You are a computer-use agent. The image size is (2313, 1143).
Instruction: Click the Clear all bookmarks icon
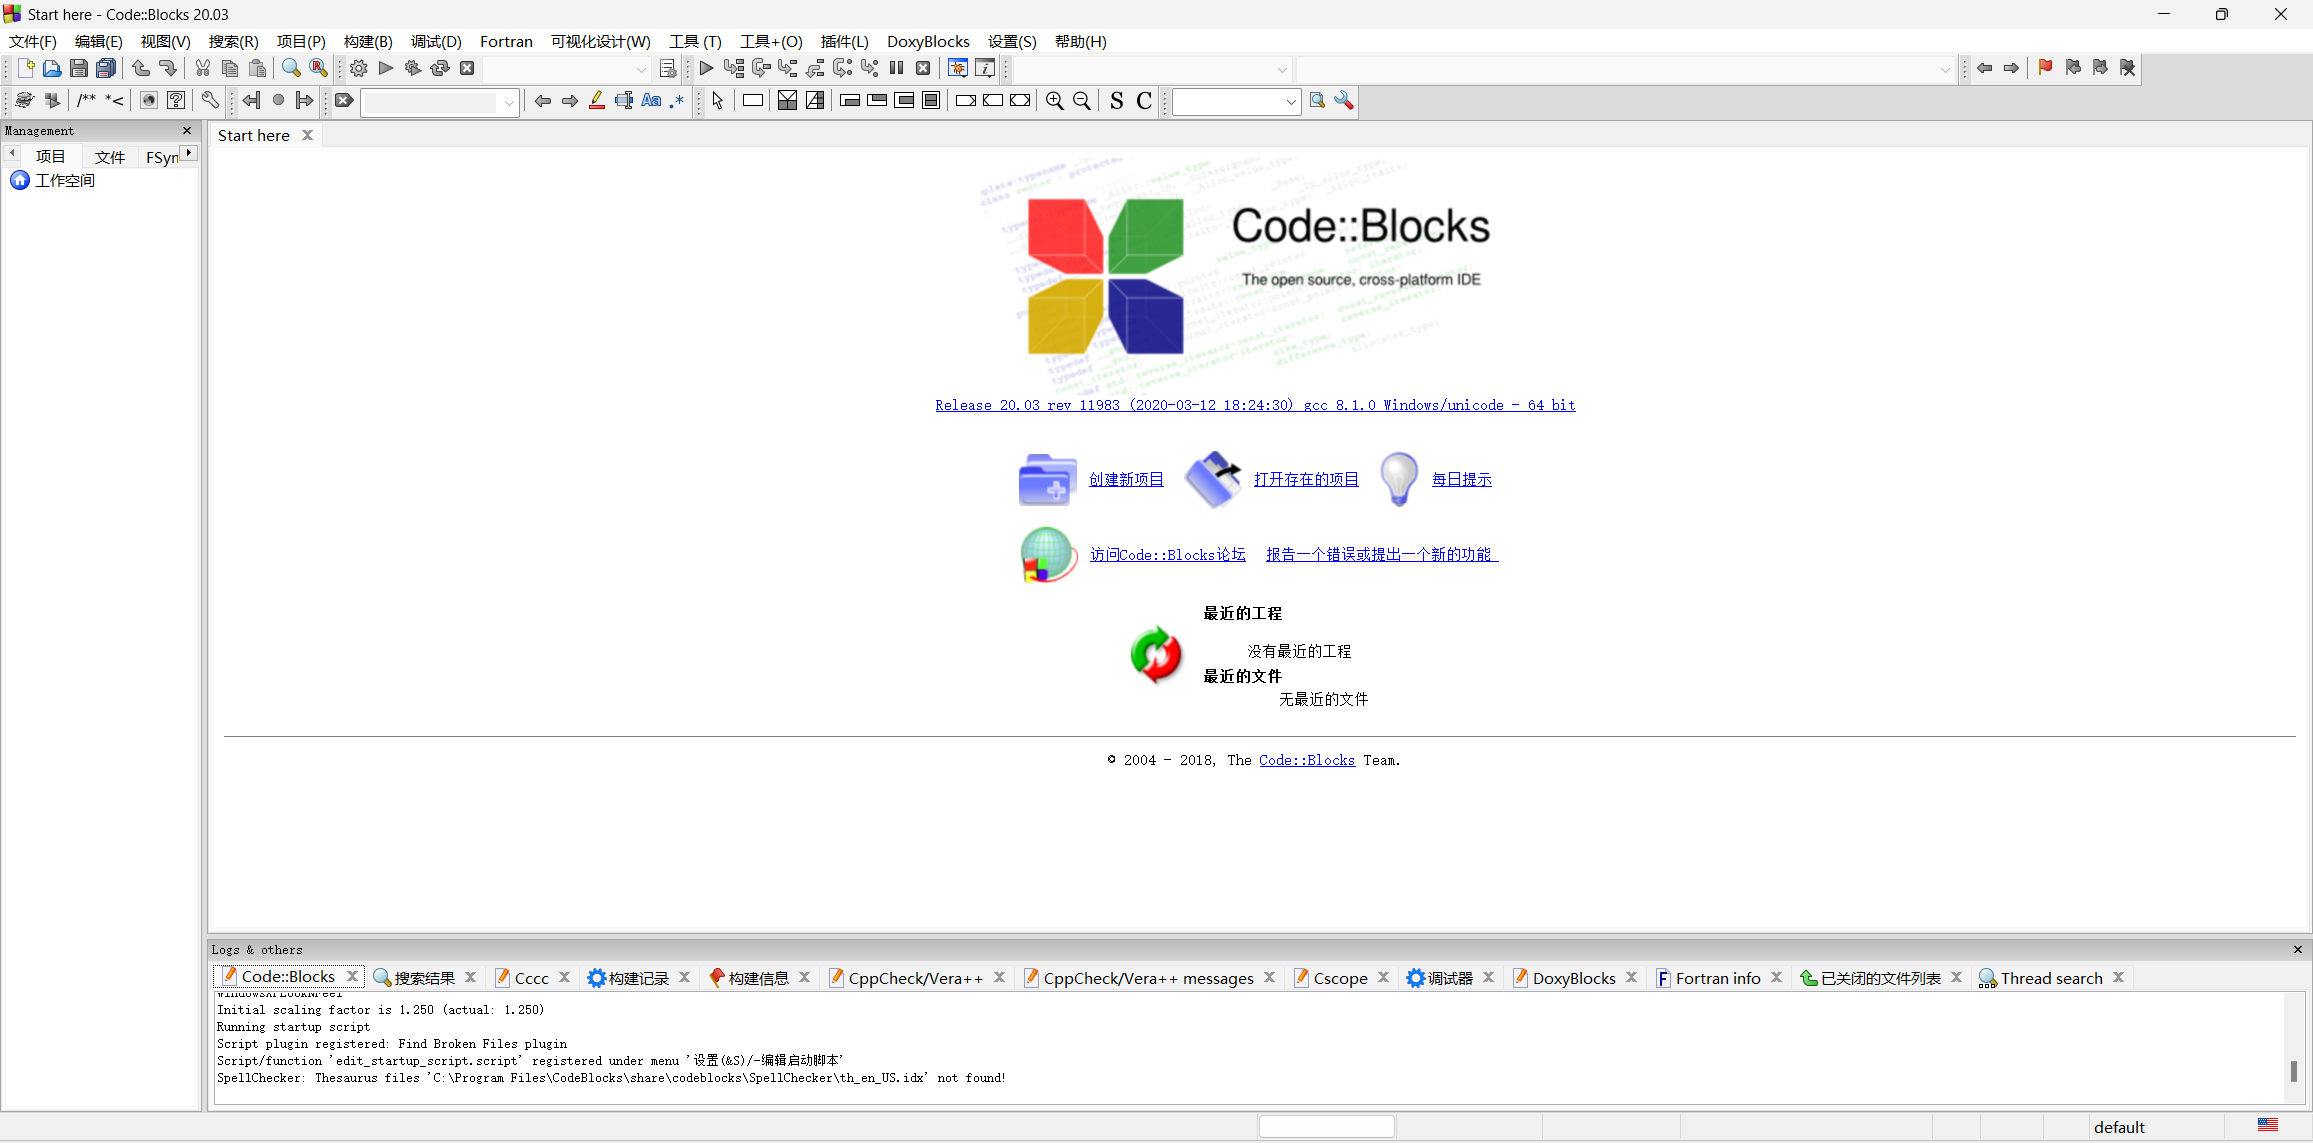(2128, 68)
